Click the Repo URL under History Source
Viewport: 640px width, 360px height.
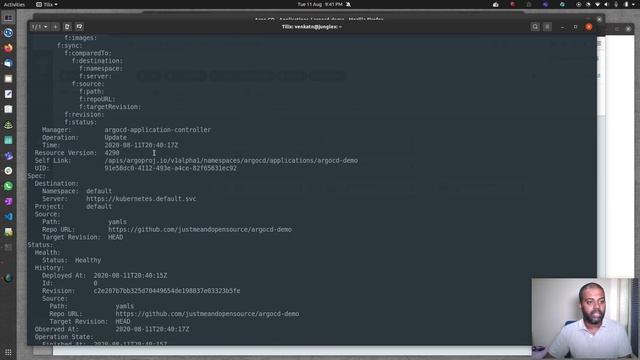[207, 314]
